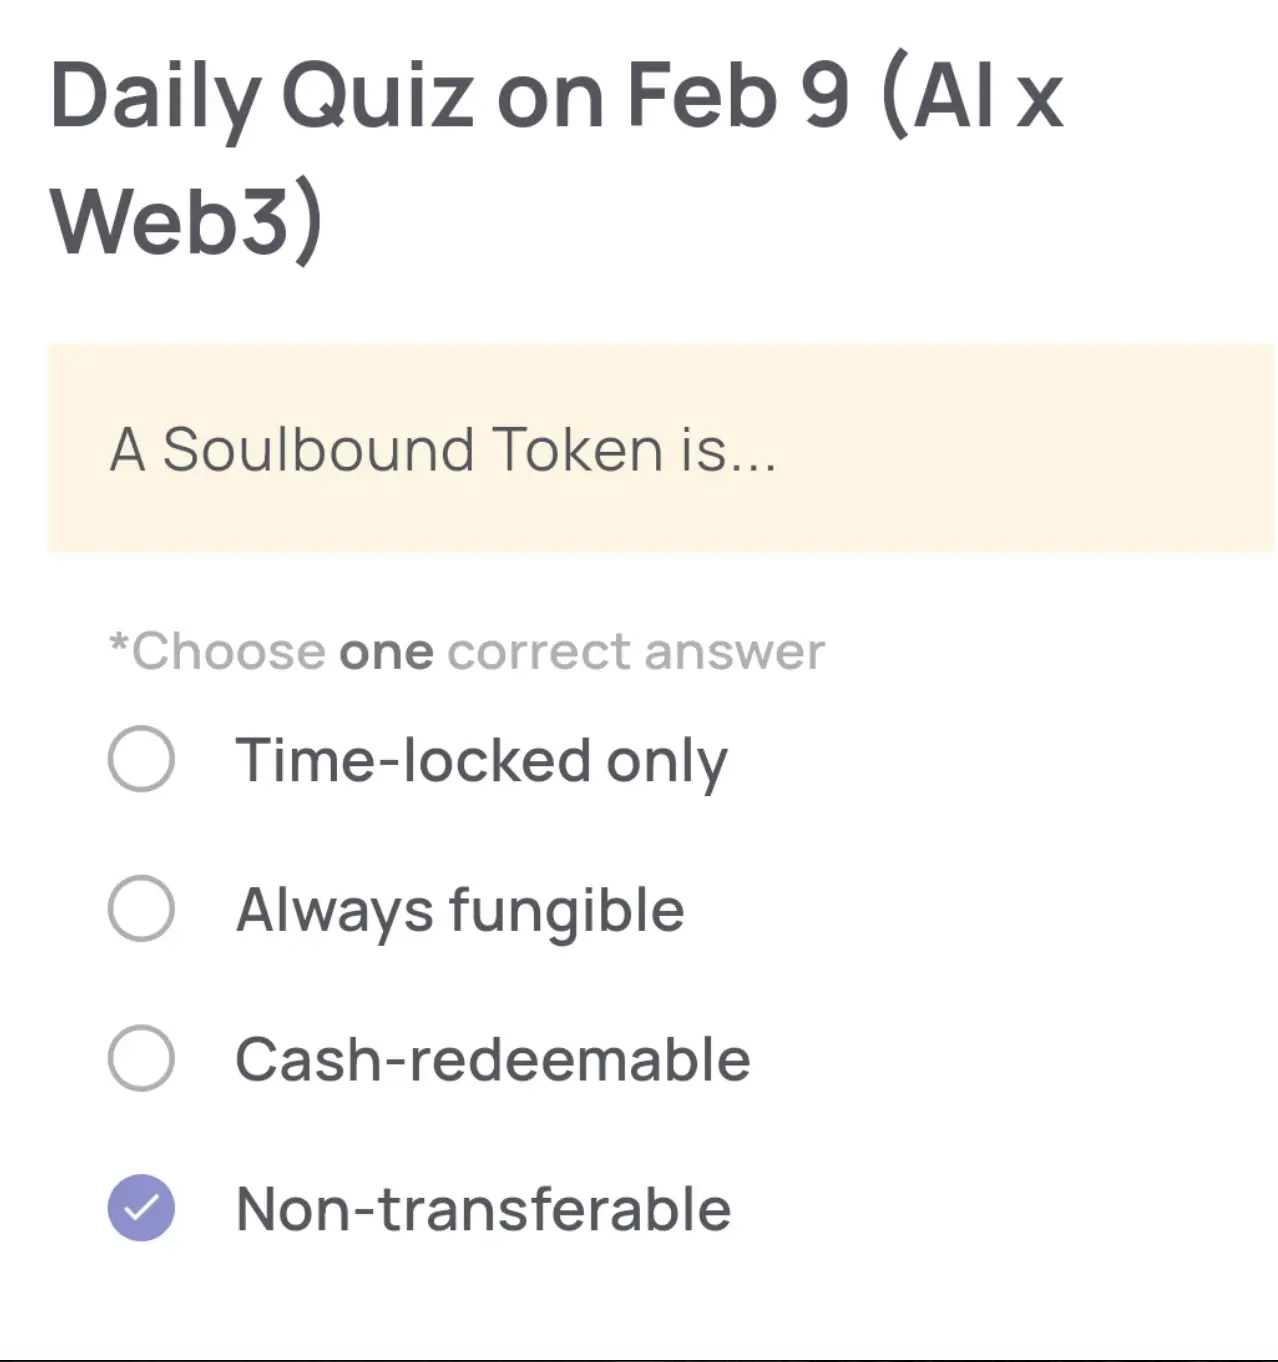Click the word "Quiz" in the heading
1278x1362 pixels.
(378, 97)
